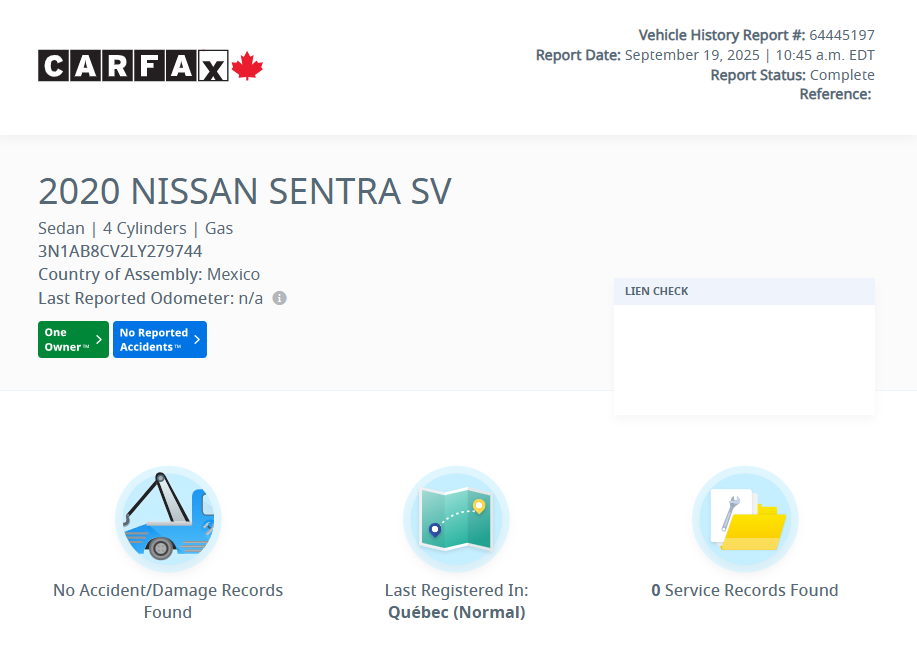The height and width of the screenshot is (652, 917).
Task: Click the Report Date line
Action: (705, 55)
